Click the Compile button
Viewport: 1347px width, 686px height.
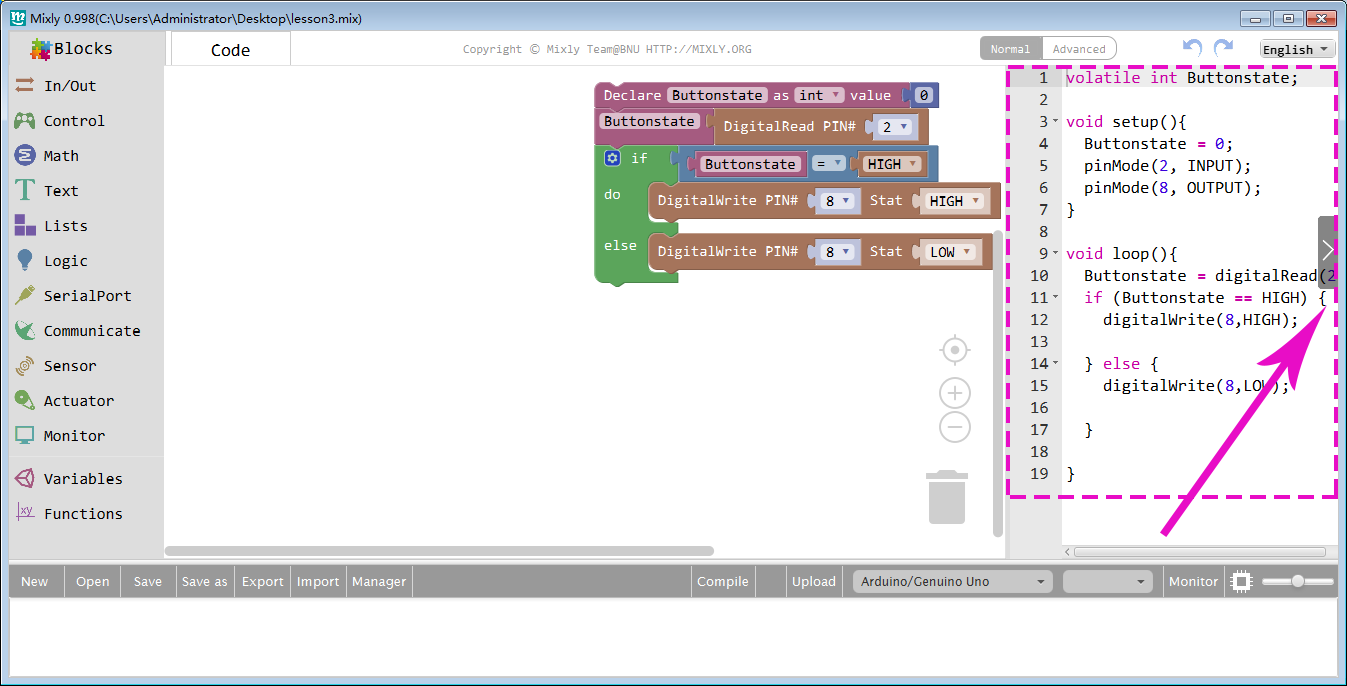point(723,581)
